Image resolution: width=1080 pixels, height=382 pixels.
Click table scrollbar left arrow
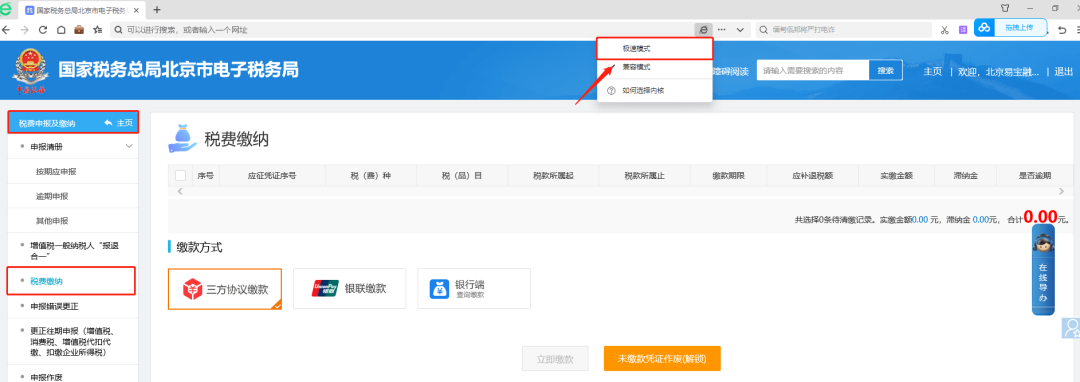pos(180,191)
